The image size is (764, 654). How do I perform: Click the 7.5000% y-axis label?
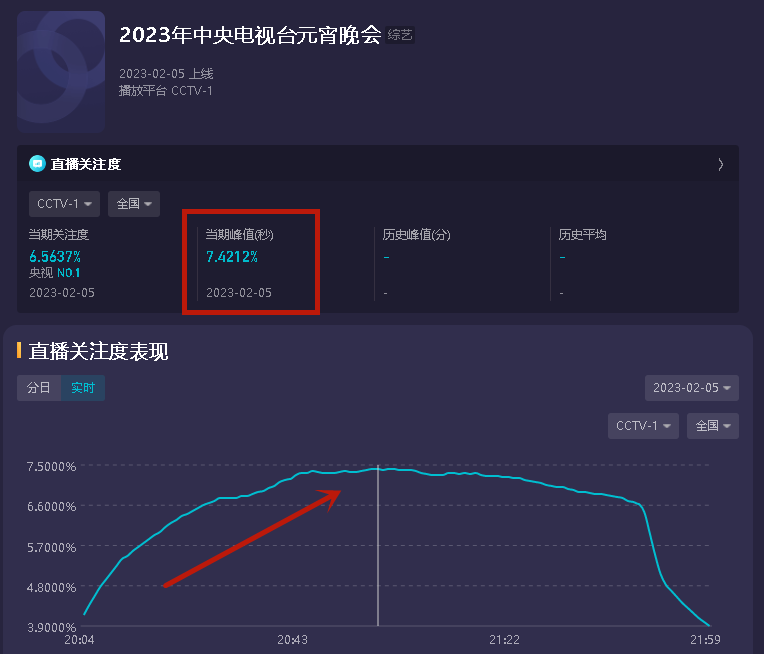coord(52,466)
